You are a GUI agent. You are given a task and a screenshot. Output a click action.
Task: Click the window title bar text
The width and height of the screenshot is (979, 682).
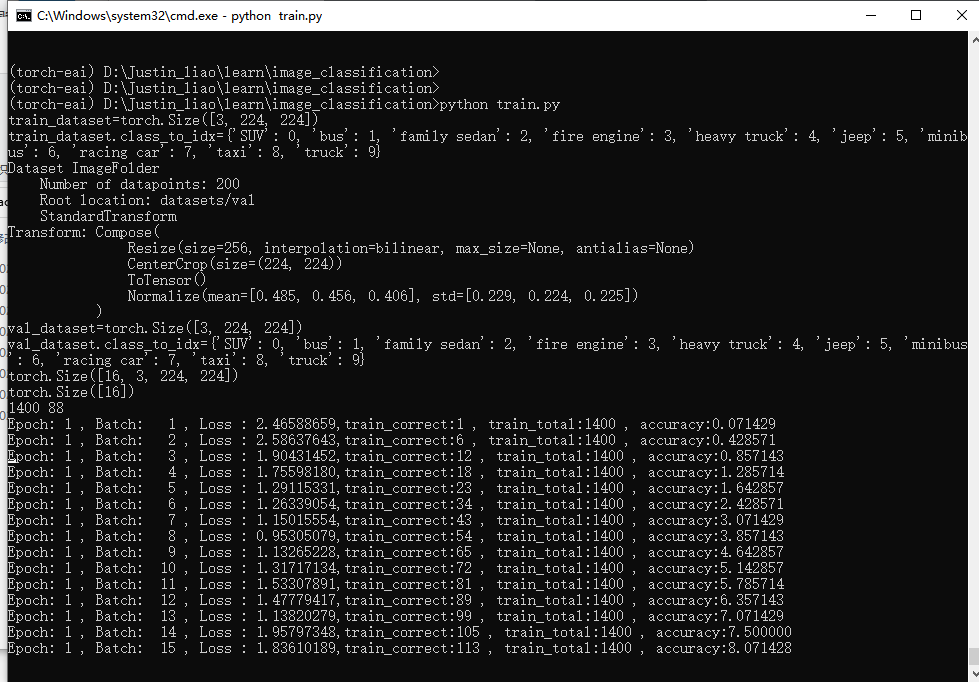tap(180, 16)
